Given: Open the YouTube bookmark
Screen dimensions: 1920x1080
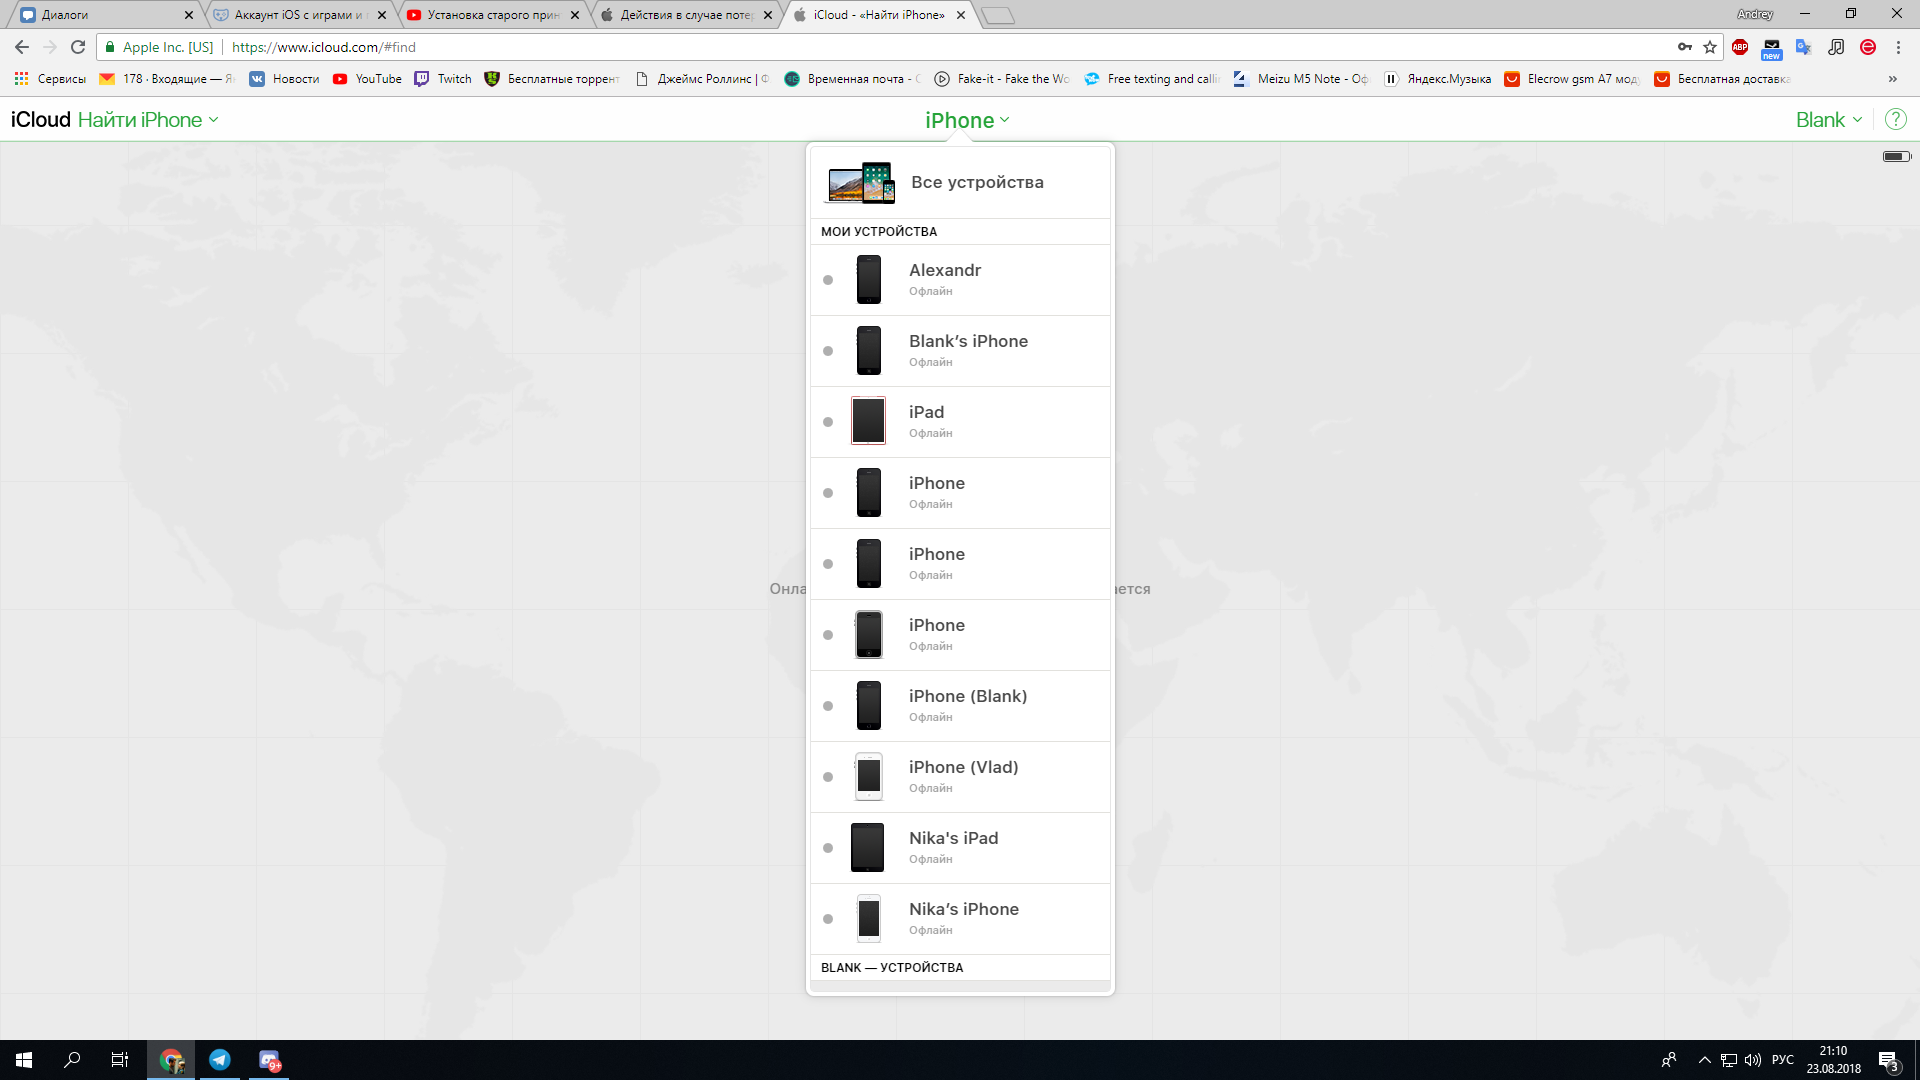Looking at the screenshot, I should click(367, 79).
